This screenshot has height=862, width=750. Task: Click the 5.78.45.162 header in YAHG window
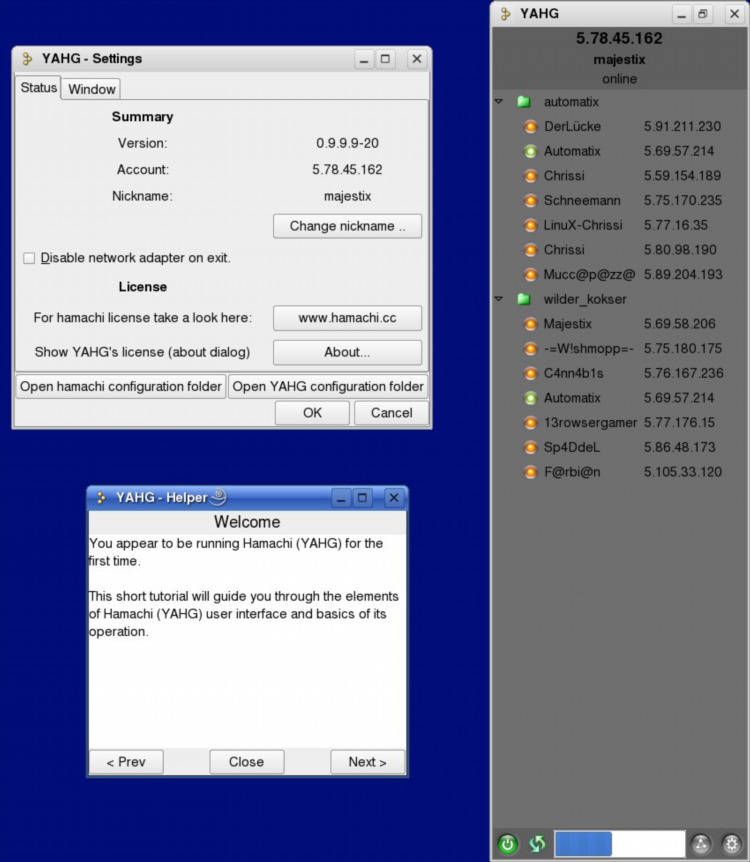[619, 38]
